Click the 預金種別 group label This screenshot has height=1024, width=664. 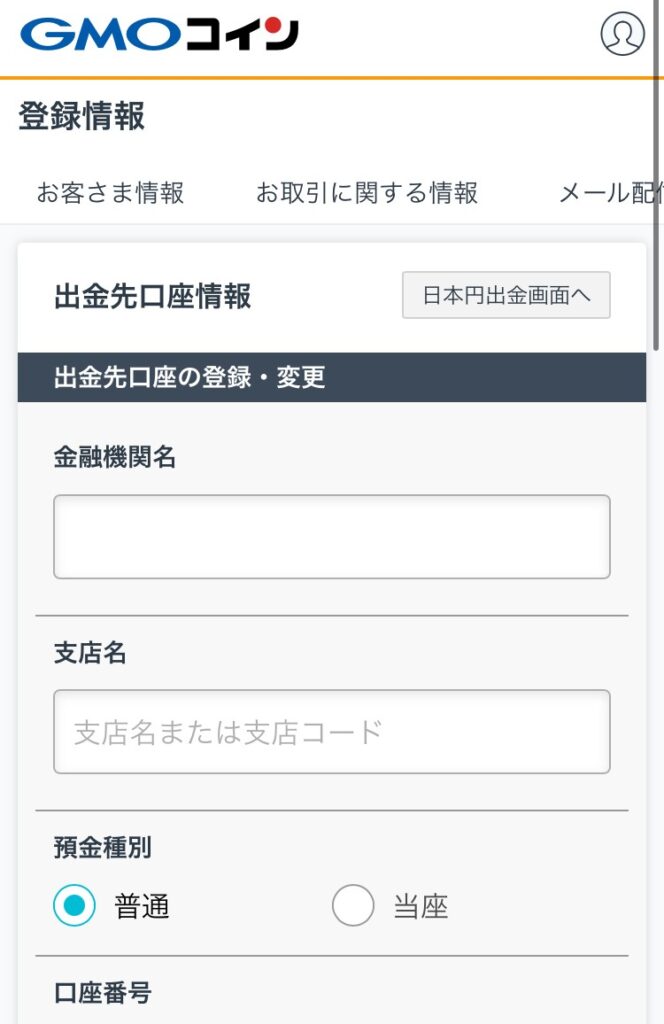pos(103,848)
